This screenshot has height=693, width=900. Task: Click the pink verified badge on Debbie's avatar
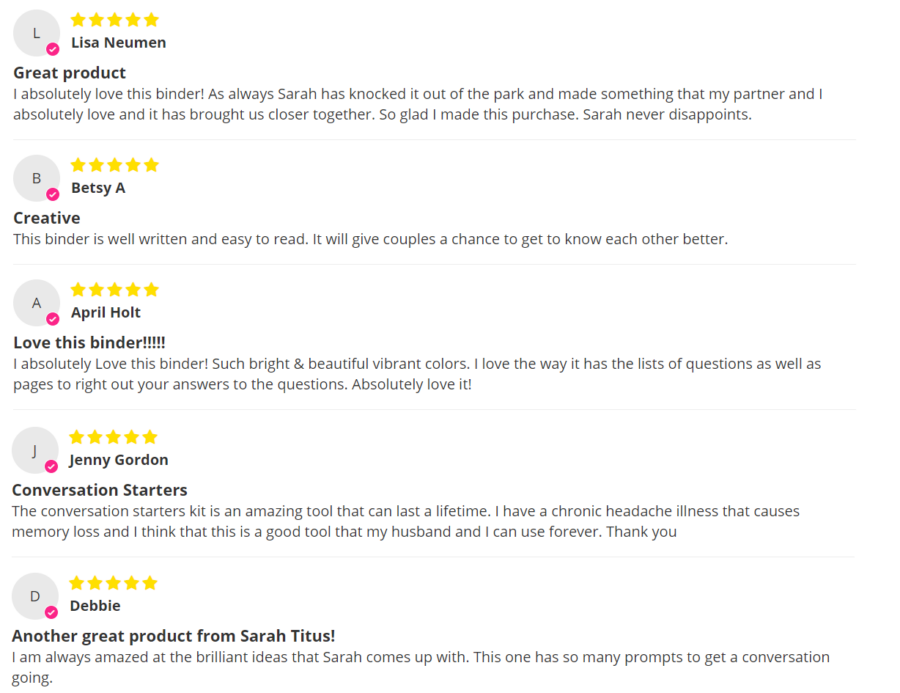[x=51, y=613]
